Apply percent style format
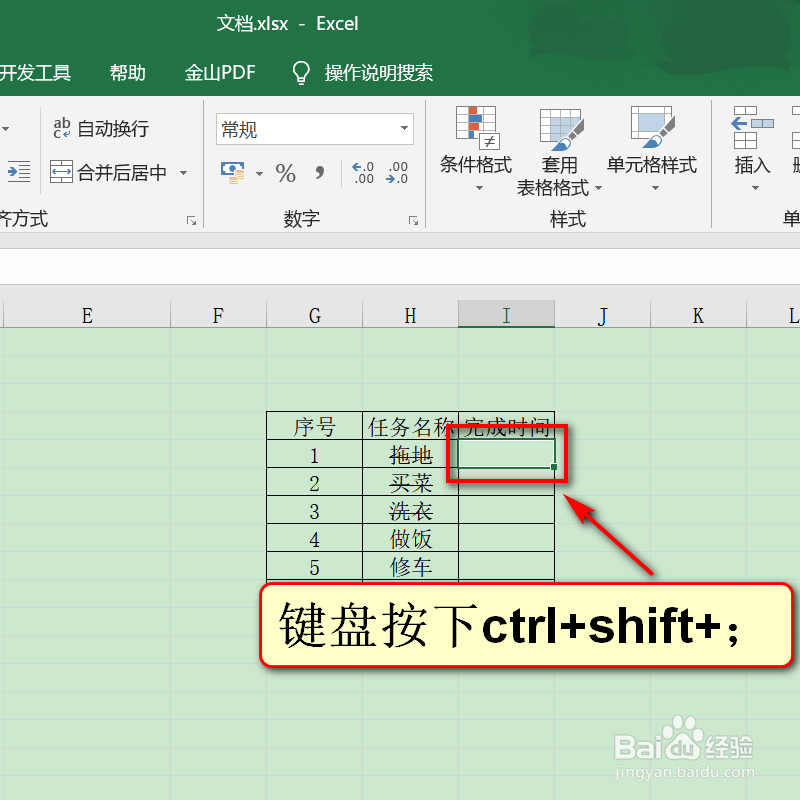This screenshot has width=800, height=800. pos(285,173)
